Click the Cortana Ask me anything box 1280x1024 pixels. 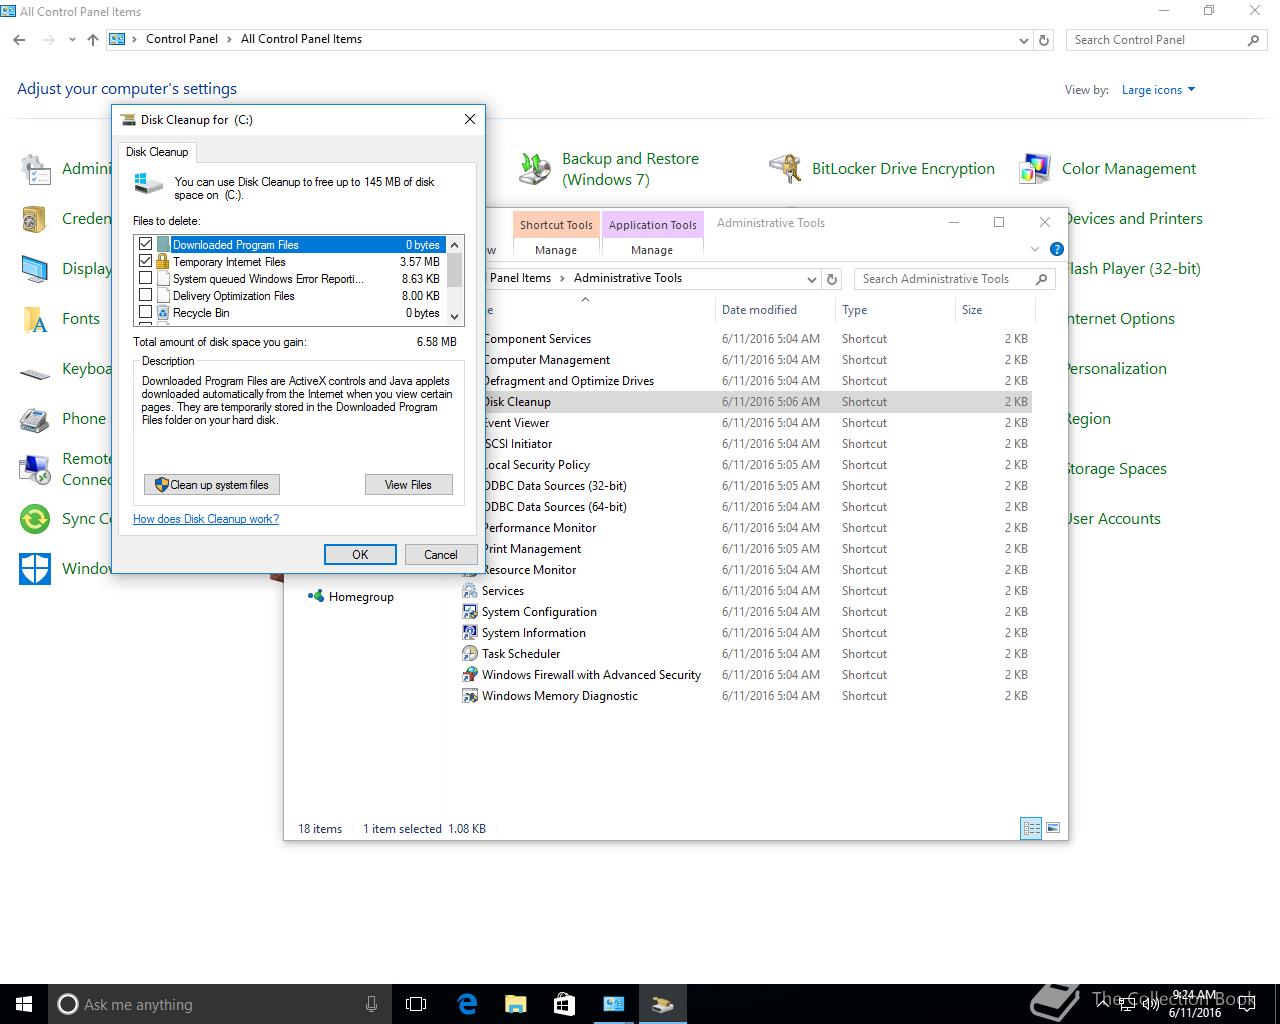(x=219, y=1004)
